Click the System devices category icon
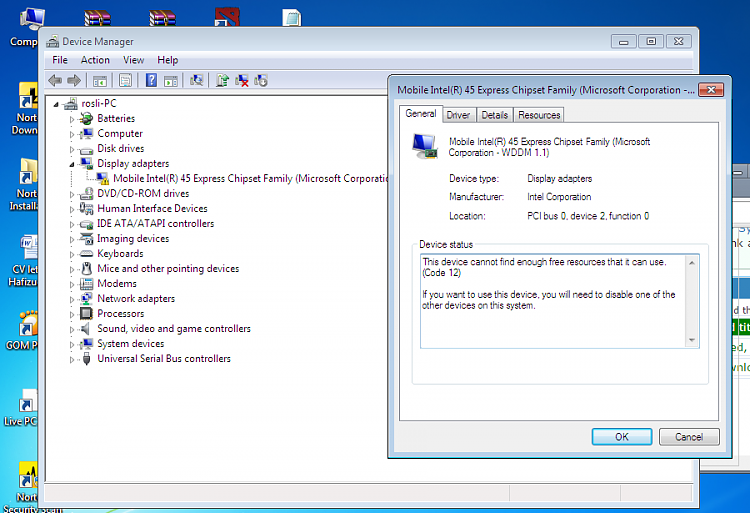The width and height of the screenshot is (750, 513). (87, 344)
